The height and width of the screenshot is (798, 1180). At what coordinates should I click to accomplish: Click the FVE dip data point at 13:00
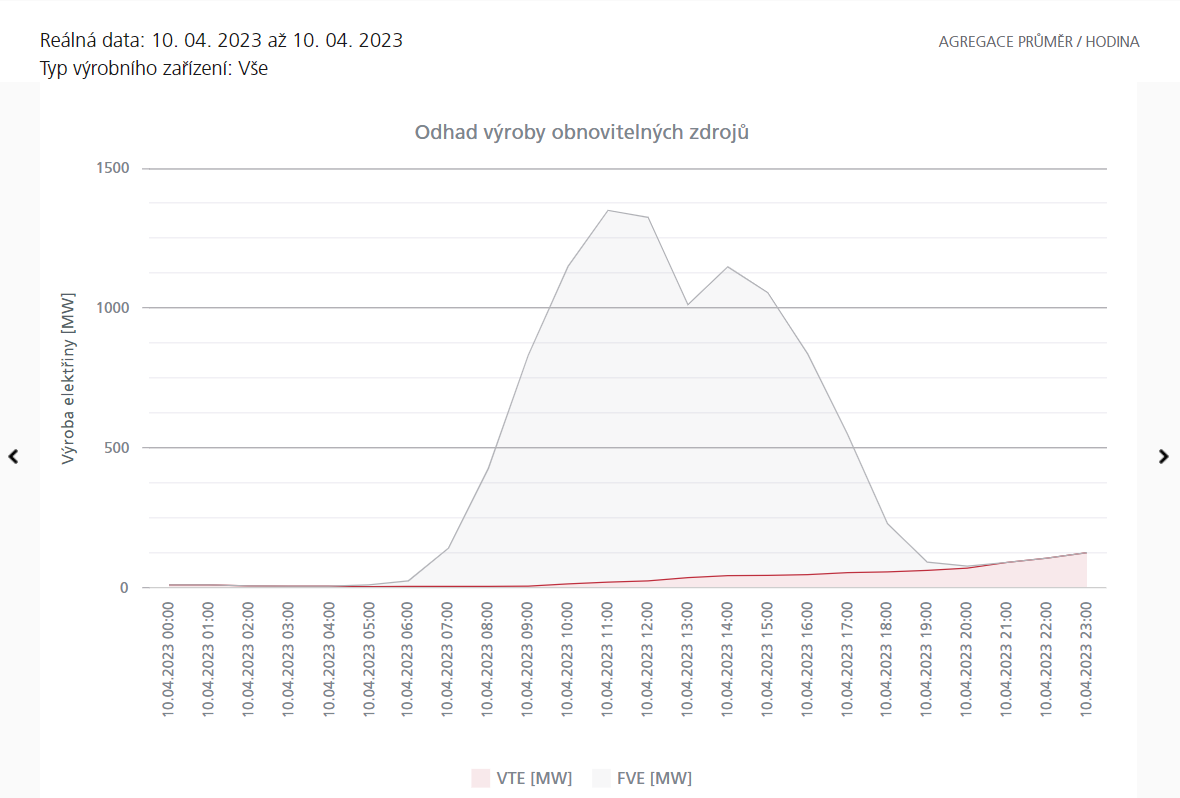pos(687,305)
